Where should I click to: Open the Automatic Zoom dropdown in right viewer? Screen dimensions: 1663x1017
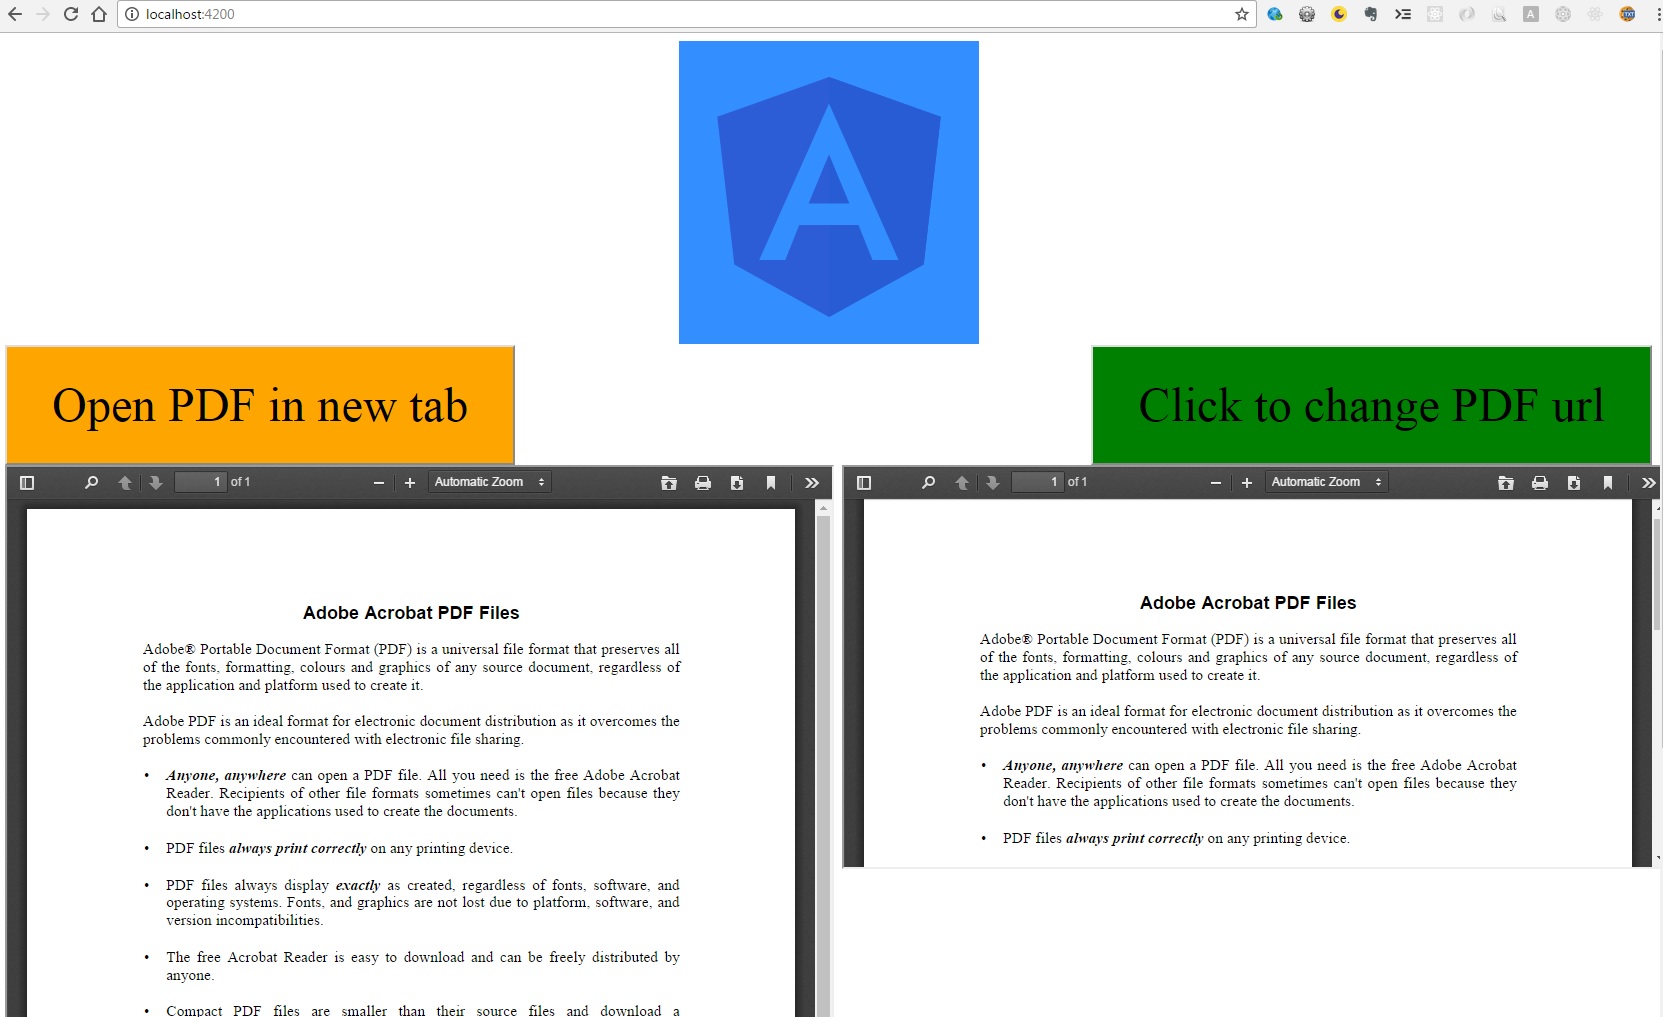coord(1325,481)
